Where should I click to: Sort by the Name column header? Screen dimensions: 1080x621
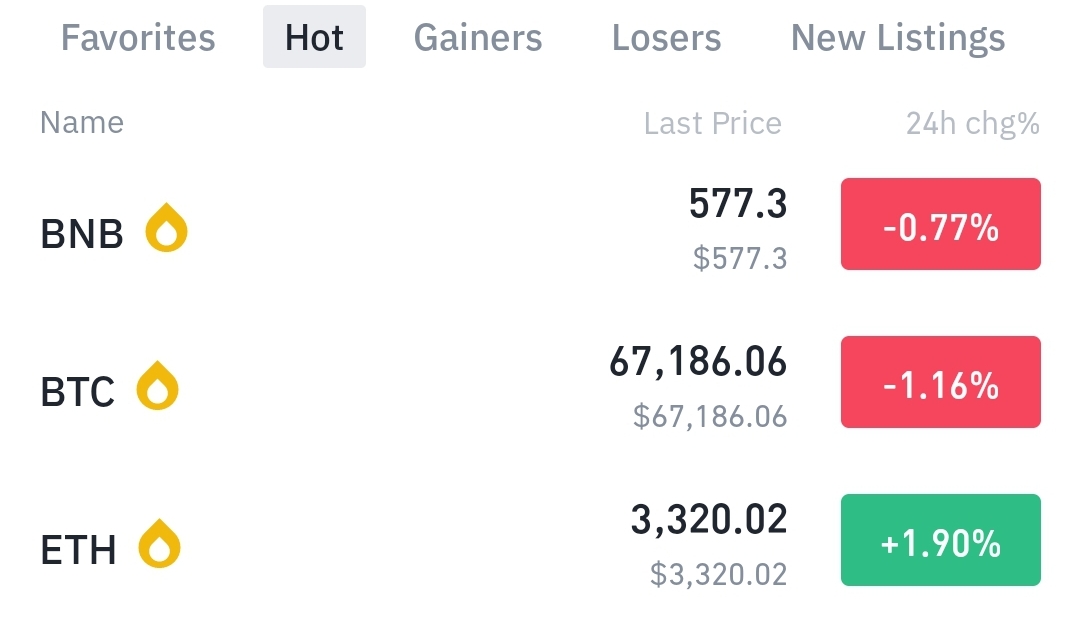point(82,123)
